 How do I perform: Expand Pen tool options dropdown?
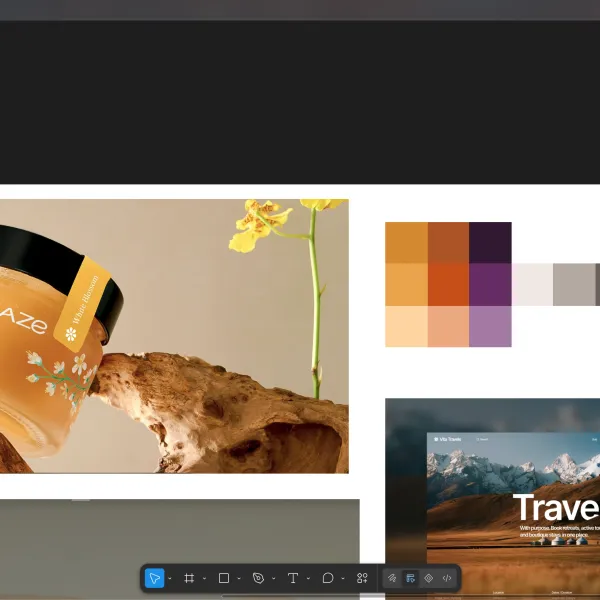[x=273, y=578]
